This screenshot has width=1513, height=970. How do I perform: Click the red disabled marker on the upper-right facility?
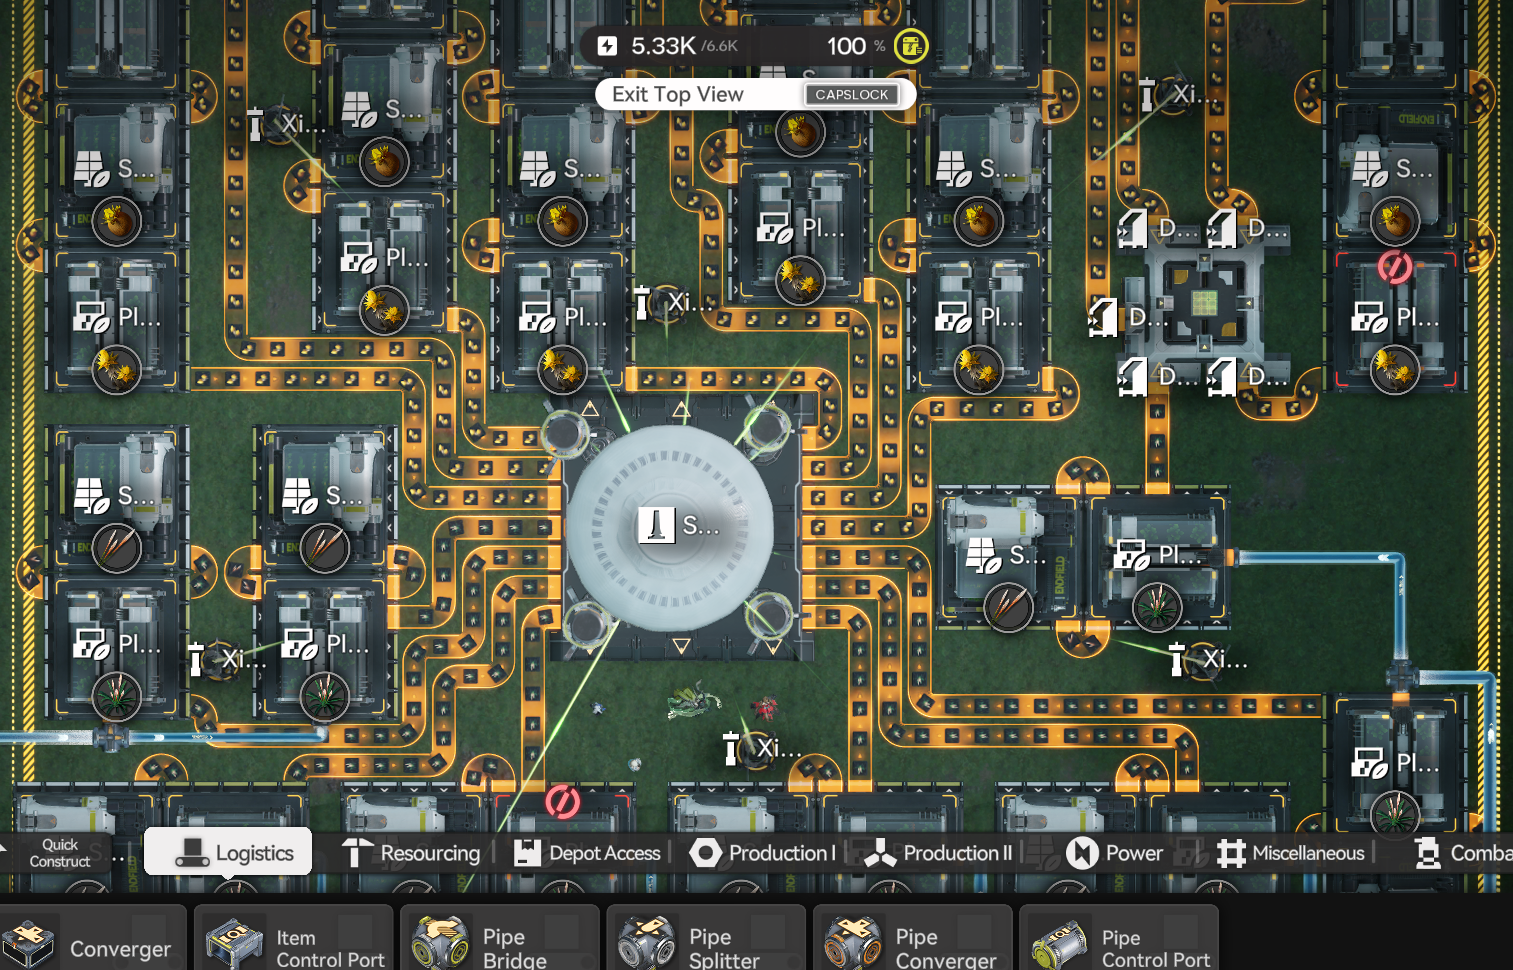click(x=1394, y=267)
